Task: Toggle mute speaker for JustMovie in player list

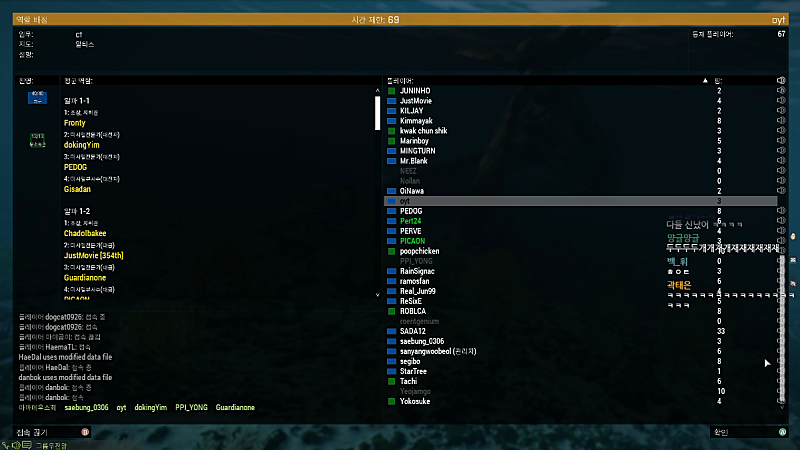Action: [781, 101]
